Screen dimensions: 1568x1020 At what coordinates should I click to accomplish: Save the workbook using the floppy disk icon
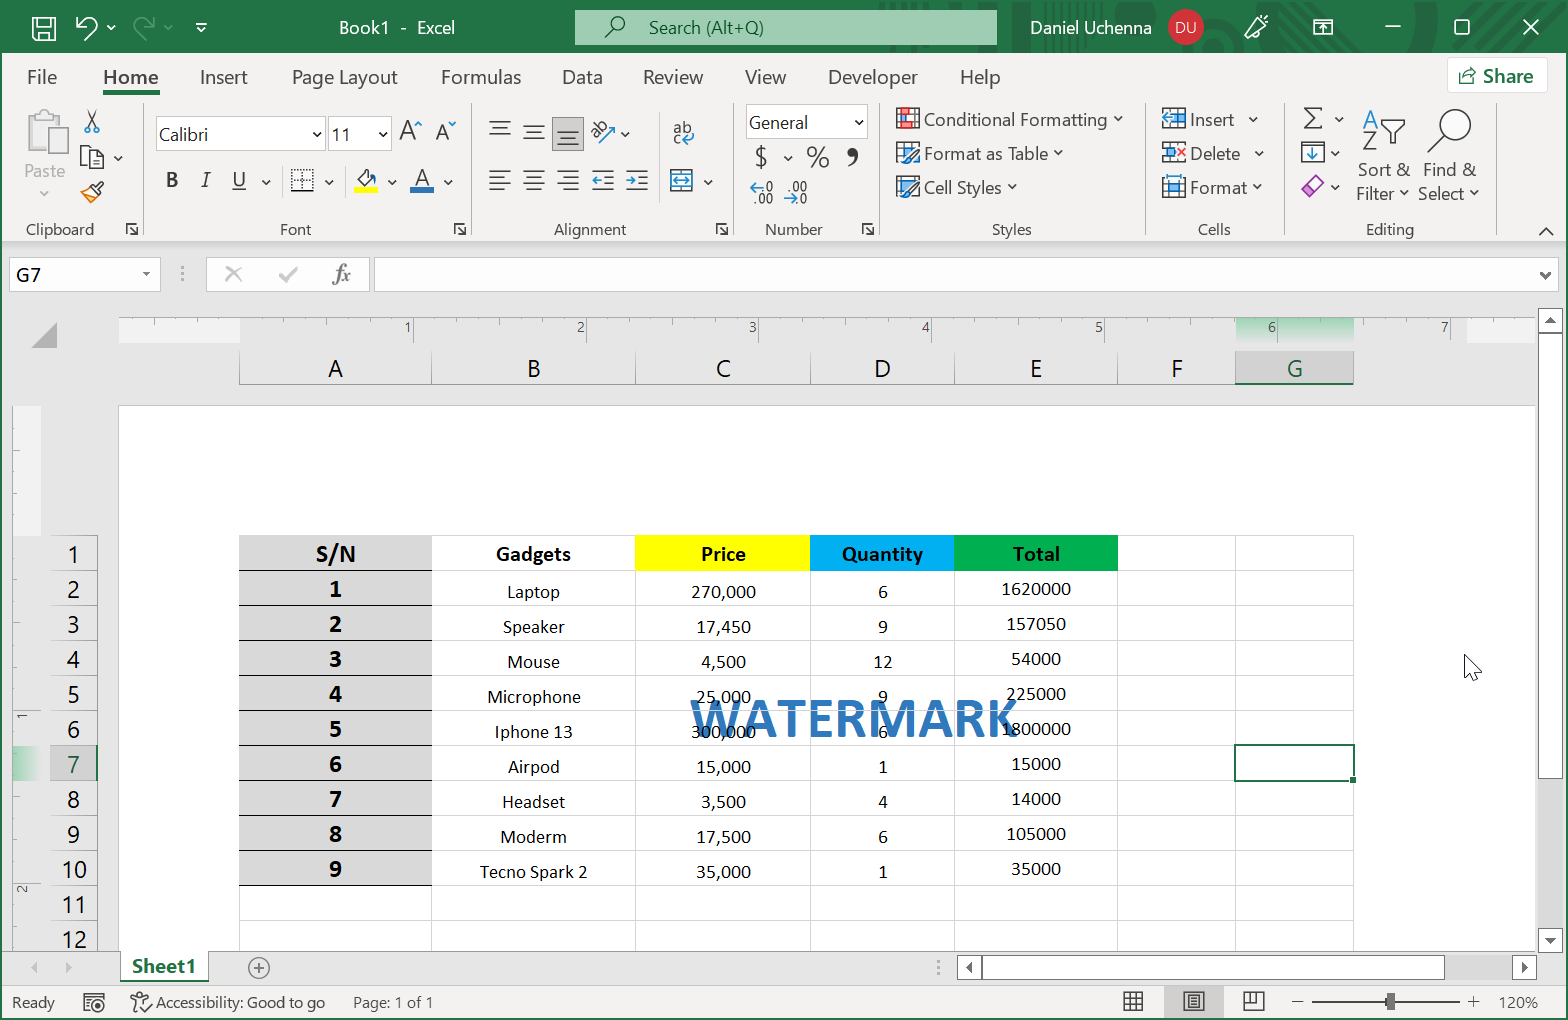coord(44,28)
